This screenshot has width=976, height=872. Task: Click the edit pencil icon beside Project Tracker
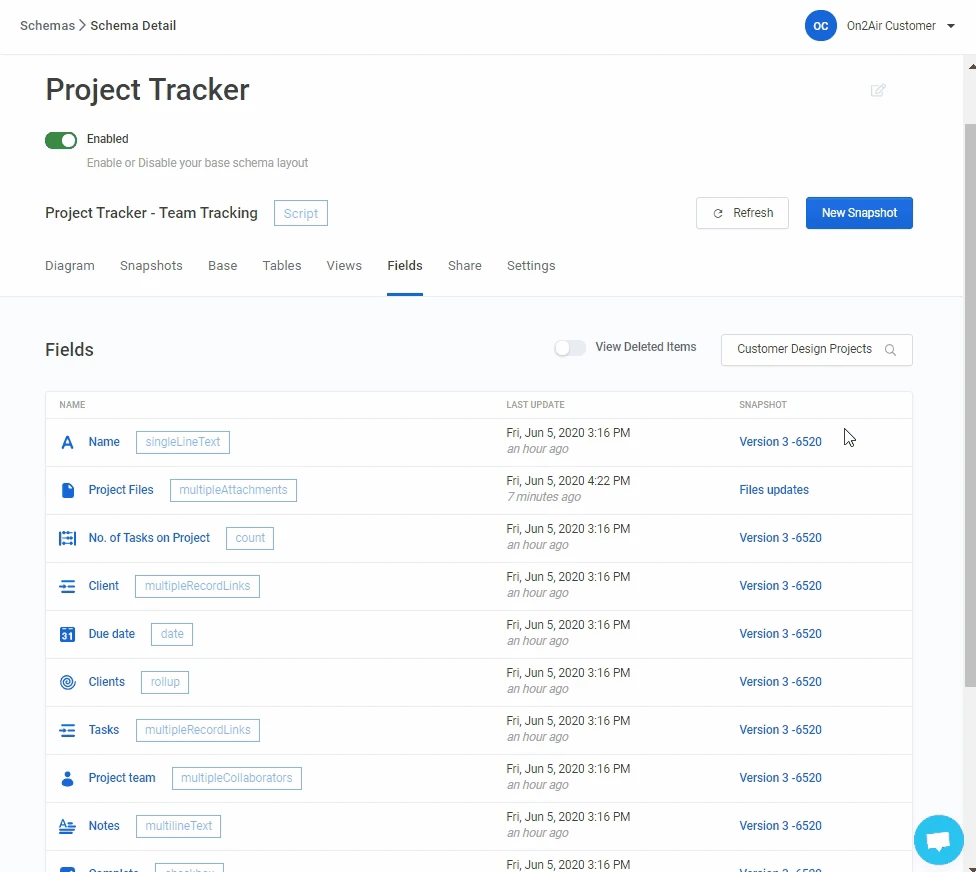[878, 90]
